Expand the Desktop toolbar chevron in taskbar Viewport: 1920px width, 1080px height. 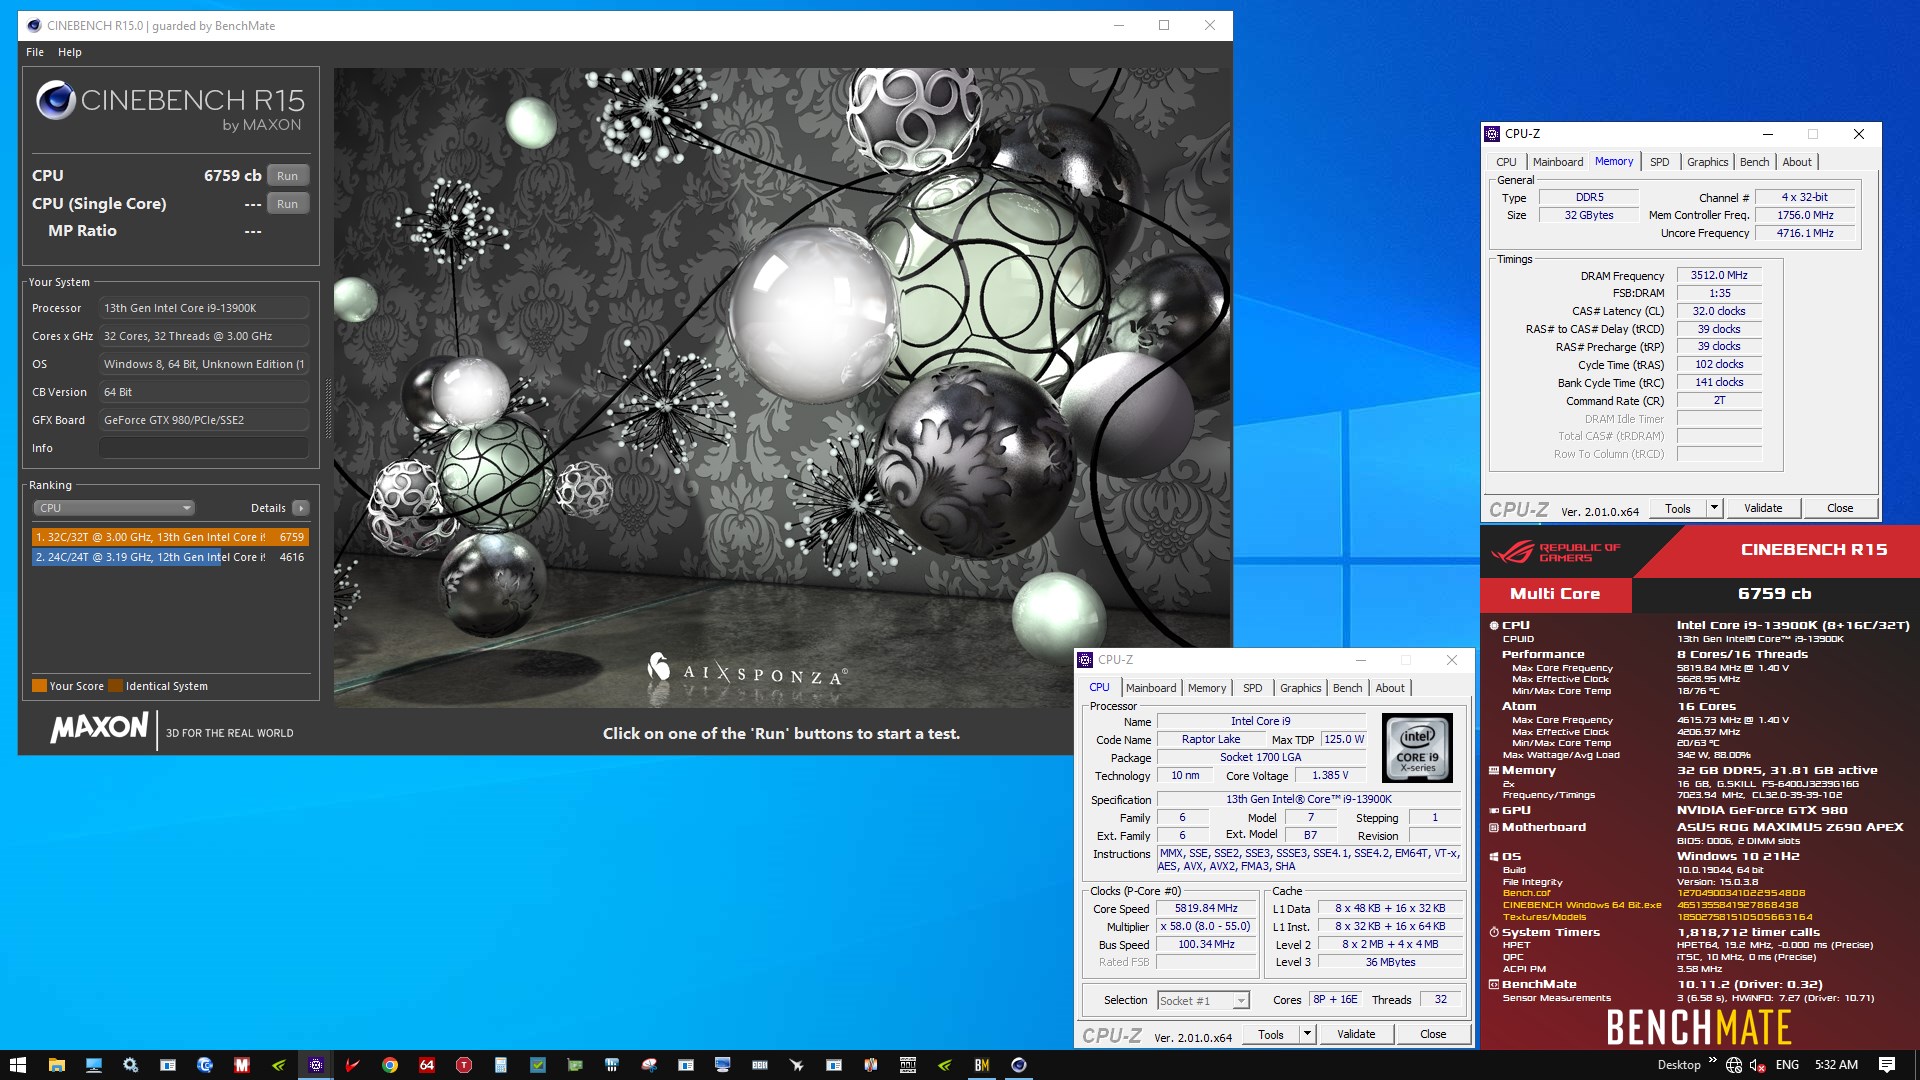tap(1712, 1061)
